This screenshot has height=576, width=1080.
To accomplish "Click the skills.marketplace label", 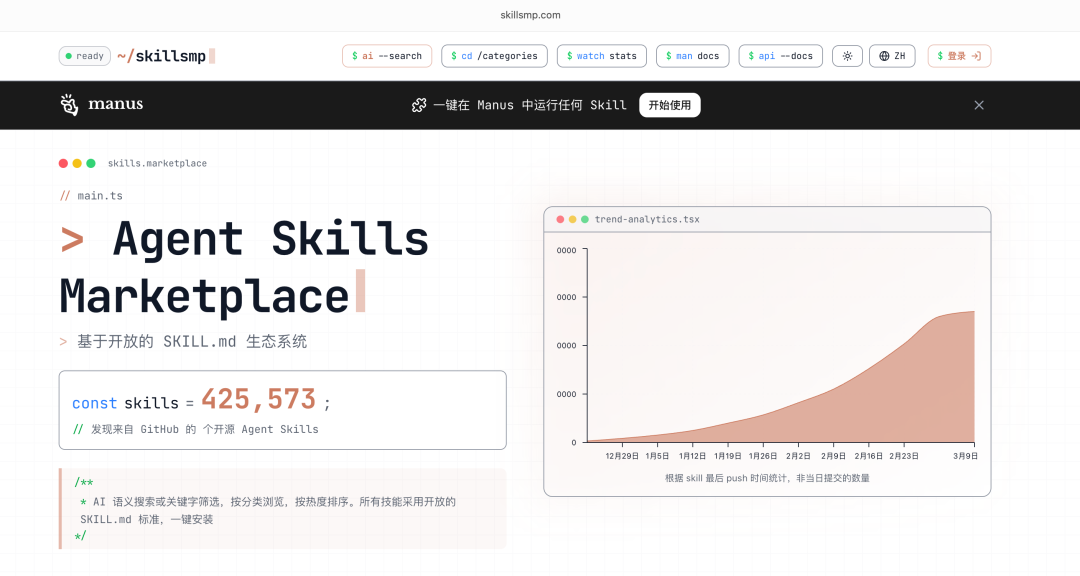I will (157, 163).
